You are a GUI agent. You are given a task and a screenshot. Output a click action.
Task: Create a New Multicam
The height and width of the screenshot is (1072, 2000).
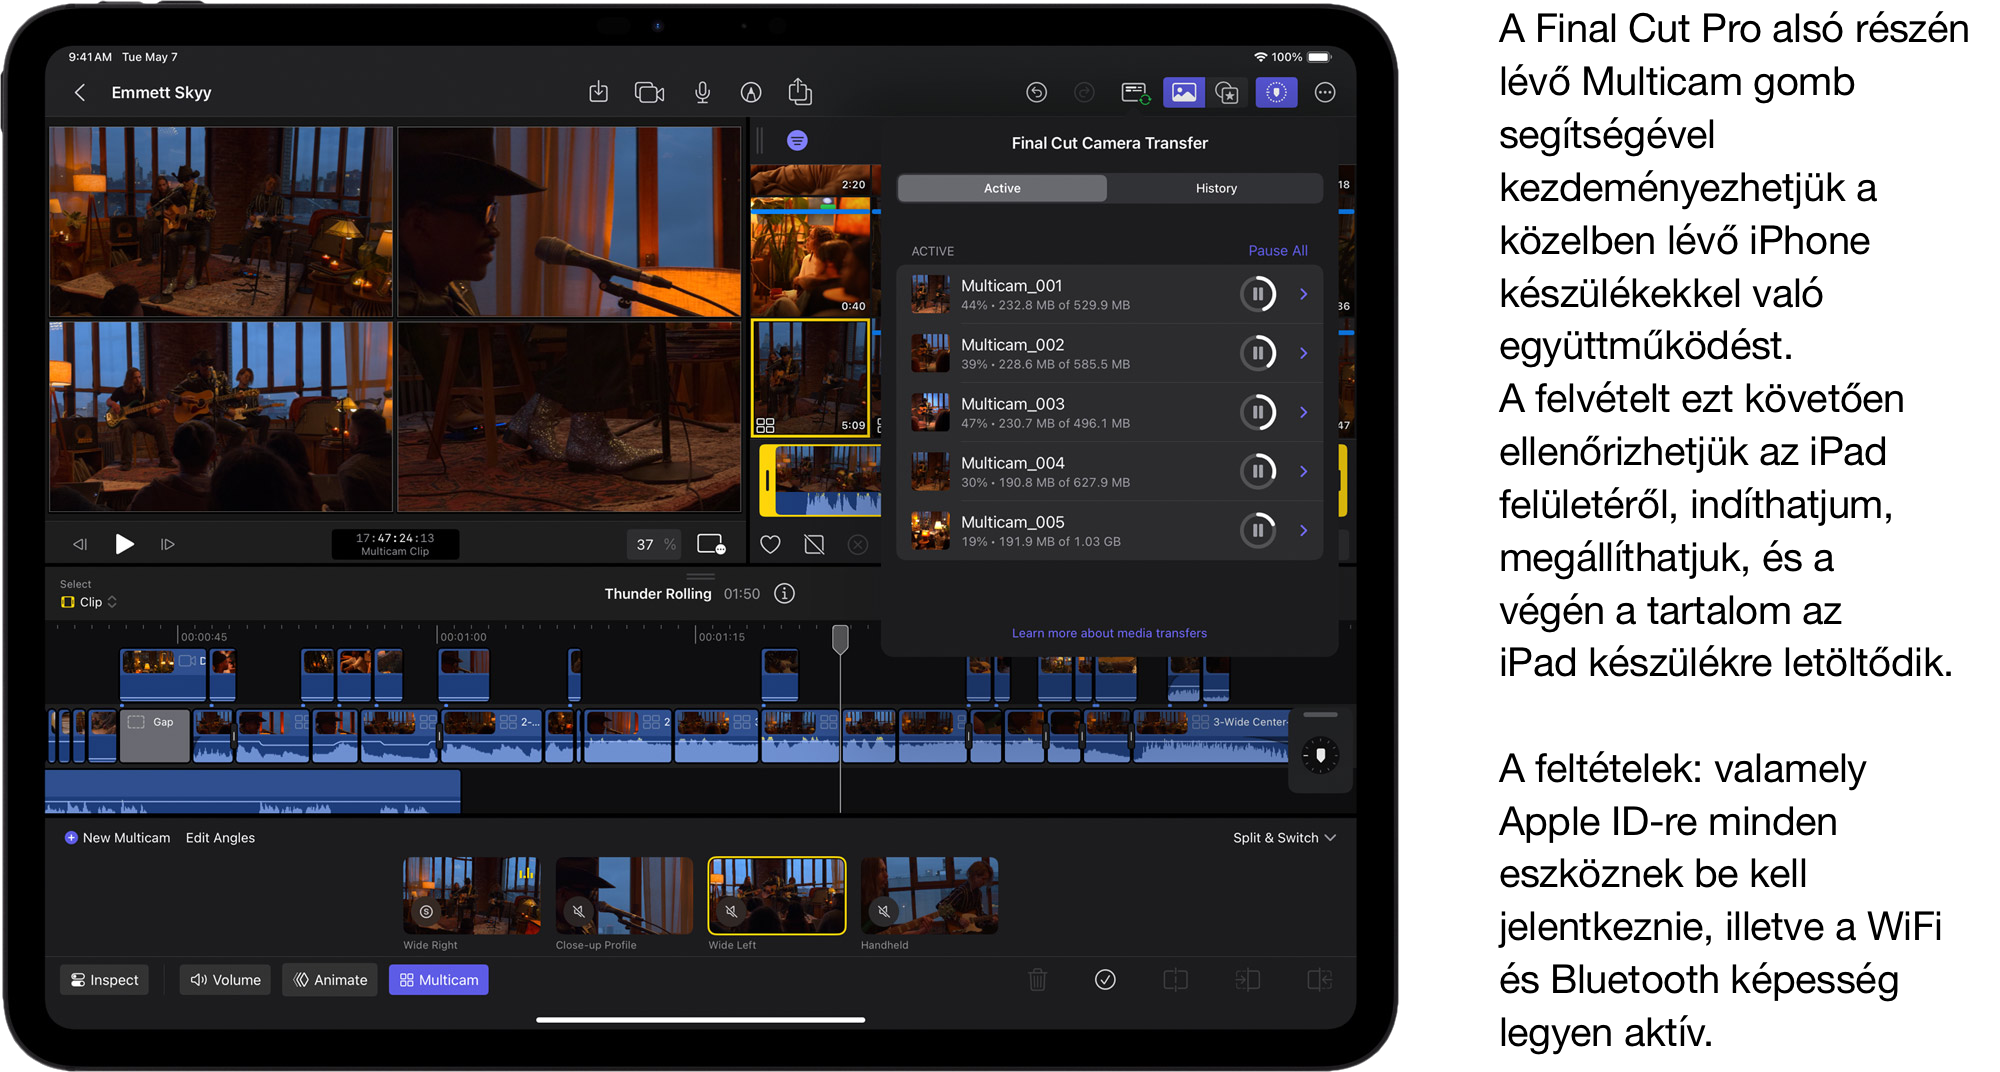[117, 838]
